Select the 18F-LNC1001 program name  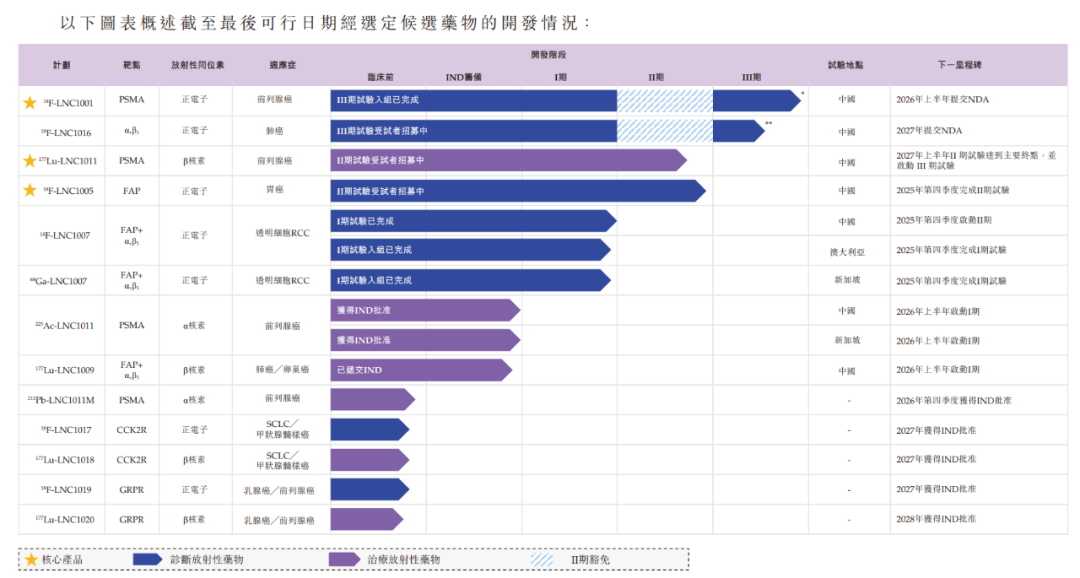pyautogui.click(x=68, y=103)
